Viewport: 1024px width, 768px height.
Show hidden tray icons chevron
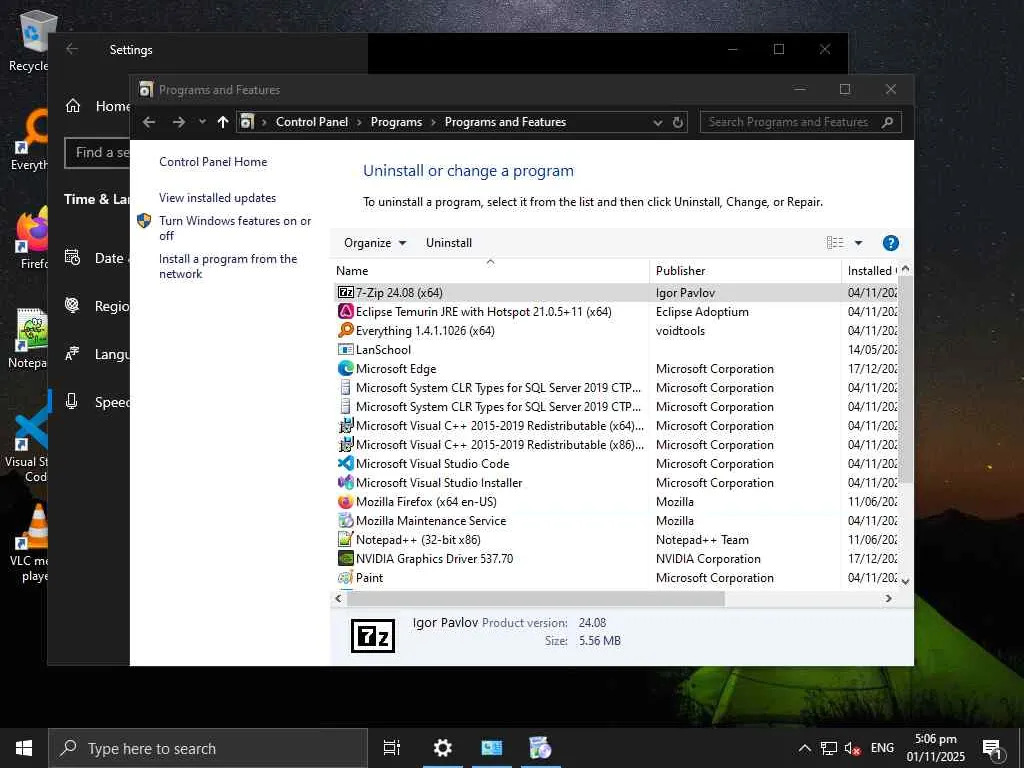[805, 748]
